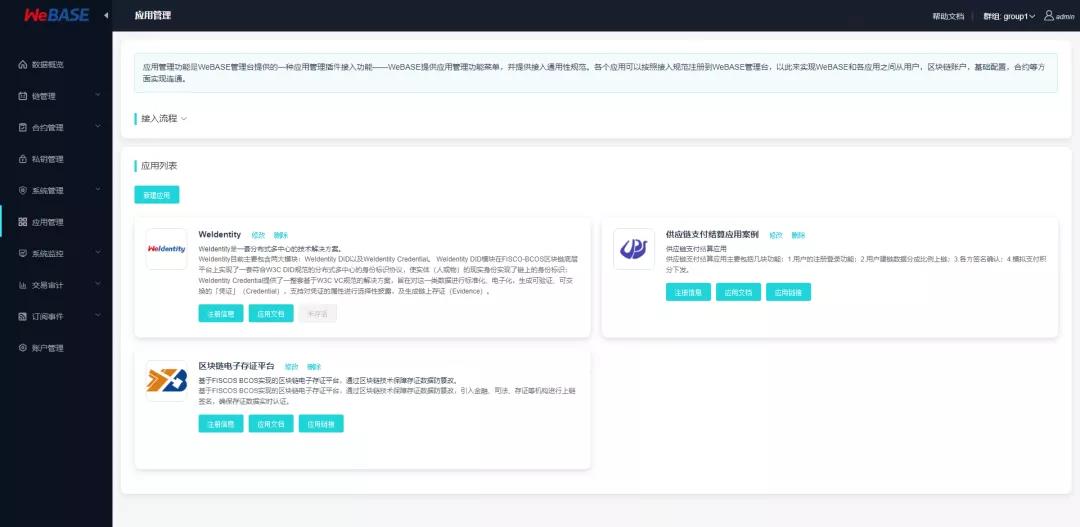Image resolution: width=1080 pixels, height=527 pixels.
Task: Click the 供应链支付结算应用案例 title text
Action: tap(712, 235)
